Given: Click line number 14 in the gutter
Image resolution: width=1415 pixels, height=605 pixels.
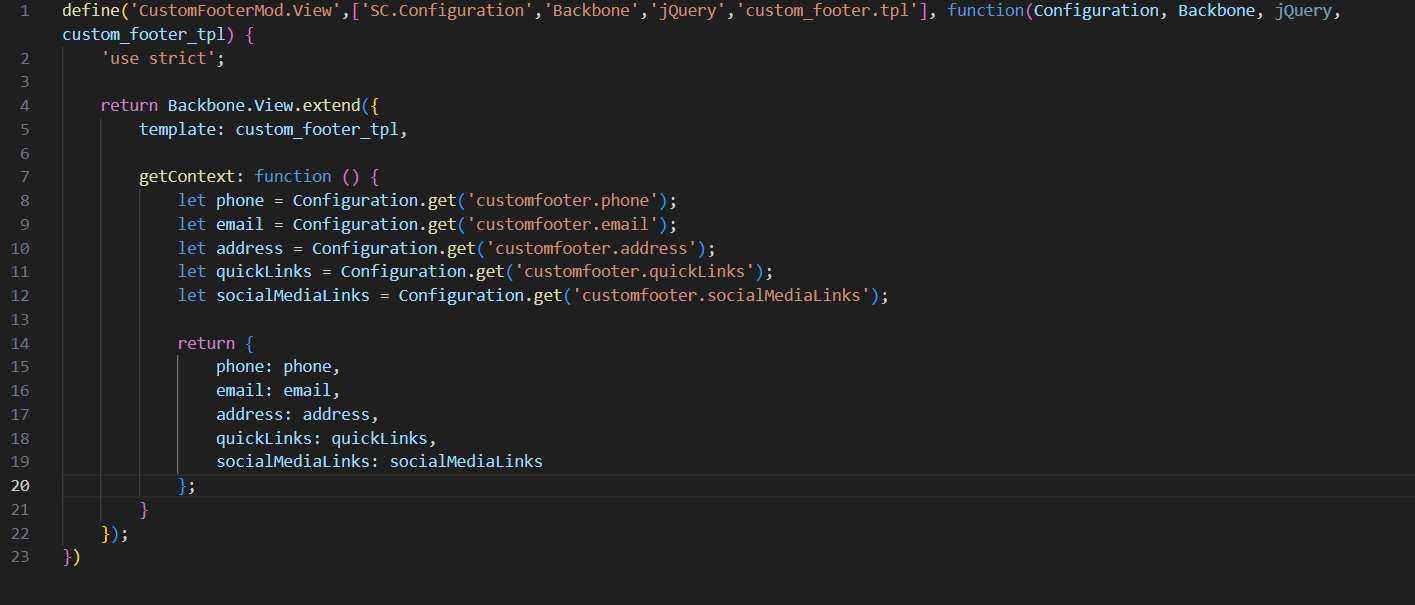Looking at the screenshot, I should 24,343.
